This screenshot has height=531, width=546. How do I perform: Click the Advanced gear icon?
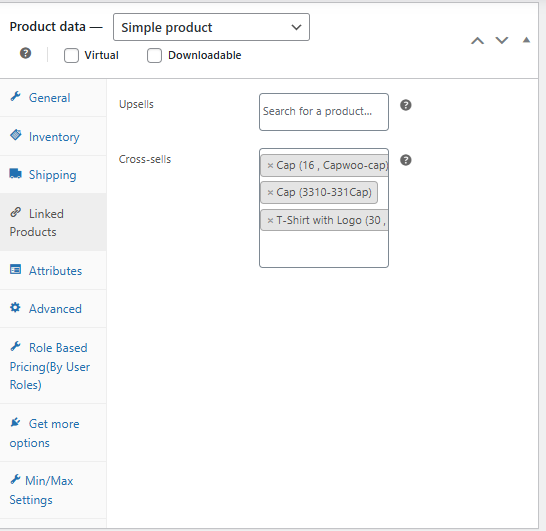[x=15, y=307]
